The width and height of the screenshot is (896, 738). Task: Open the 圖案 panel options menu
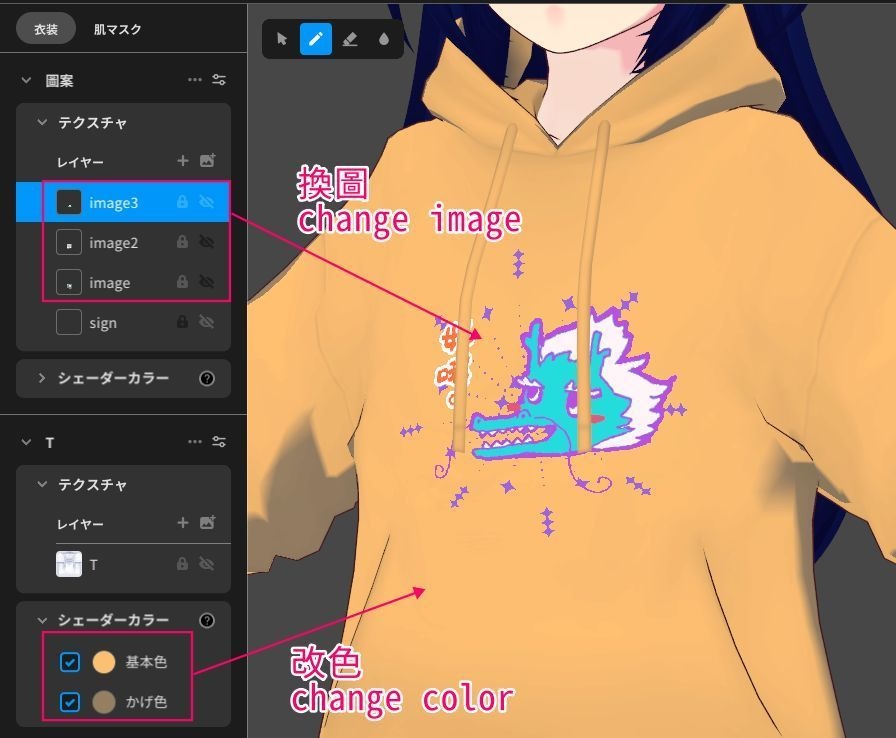pos(195,80)
